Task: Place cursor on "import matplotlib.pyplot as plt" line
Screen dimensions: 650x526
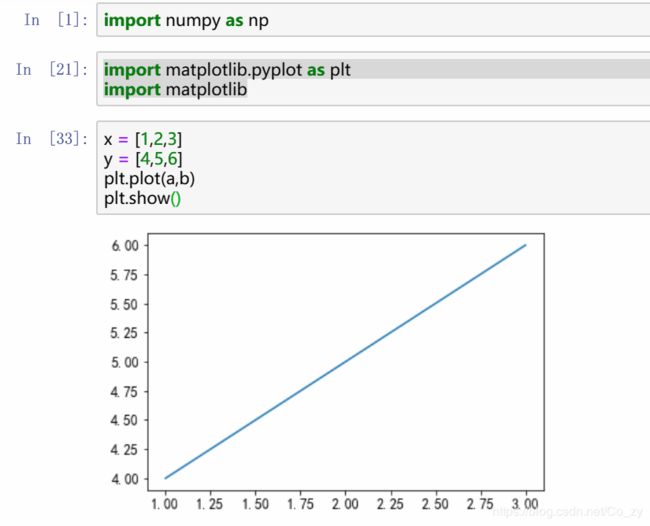Action: [227, 71]
